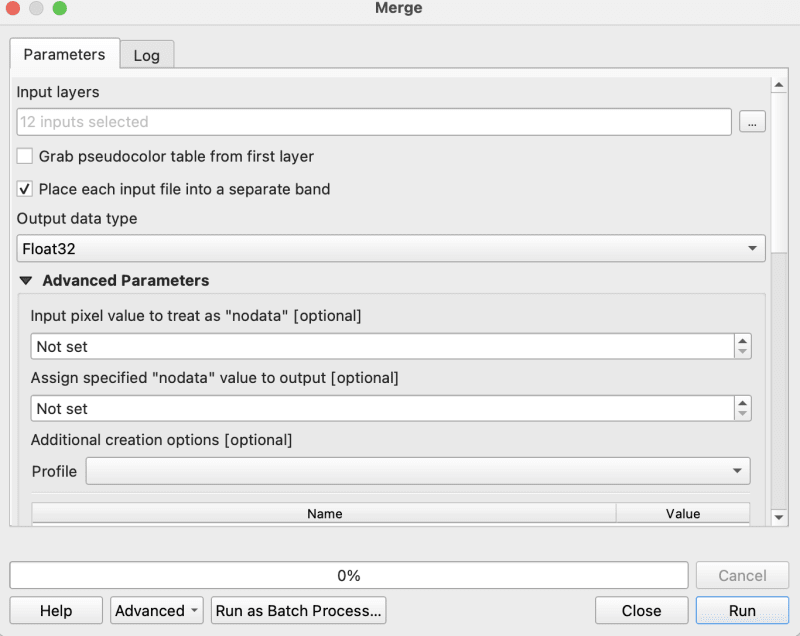
Task: Increase output nodata value with up arrow
Action: tap(742, 403)
